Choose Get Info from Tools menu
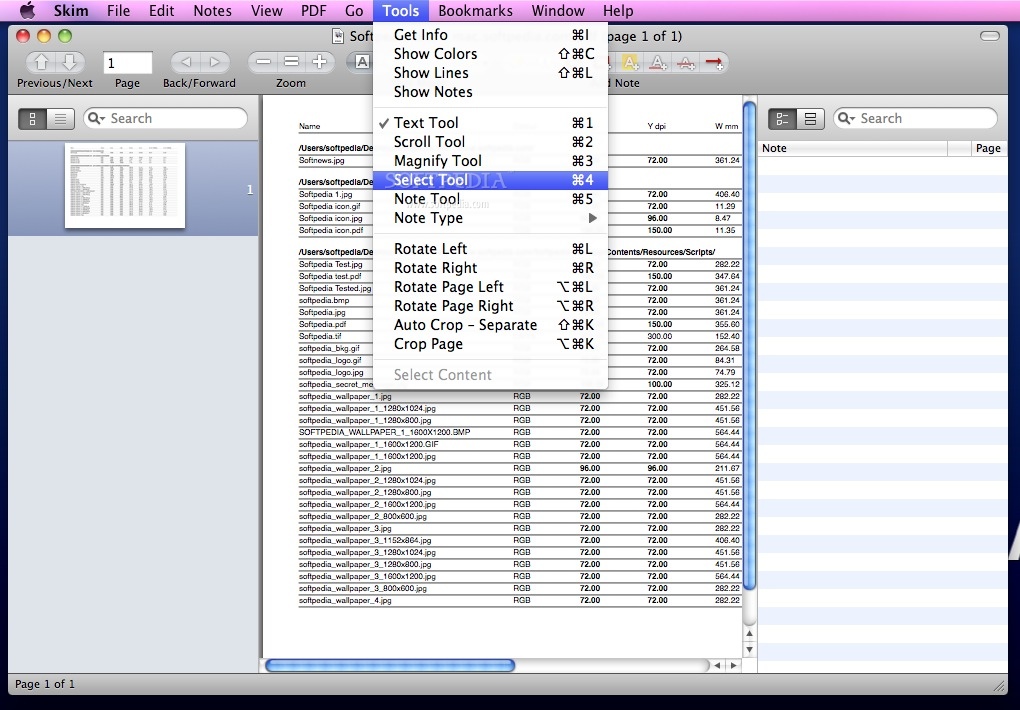This screenshot has height=710, width=1020. click(490, 35)
